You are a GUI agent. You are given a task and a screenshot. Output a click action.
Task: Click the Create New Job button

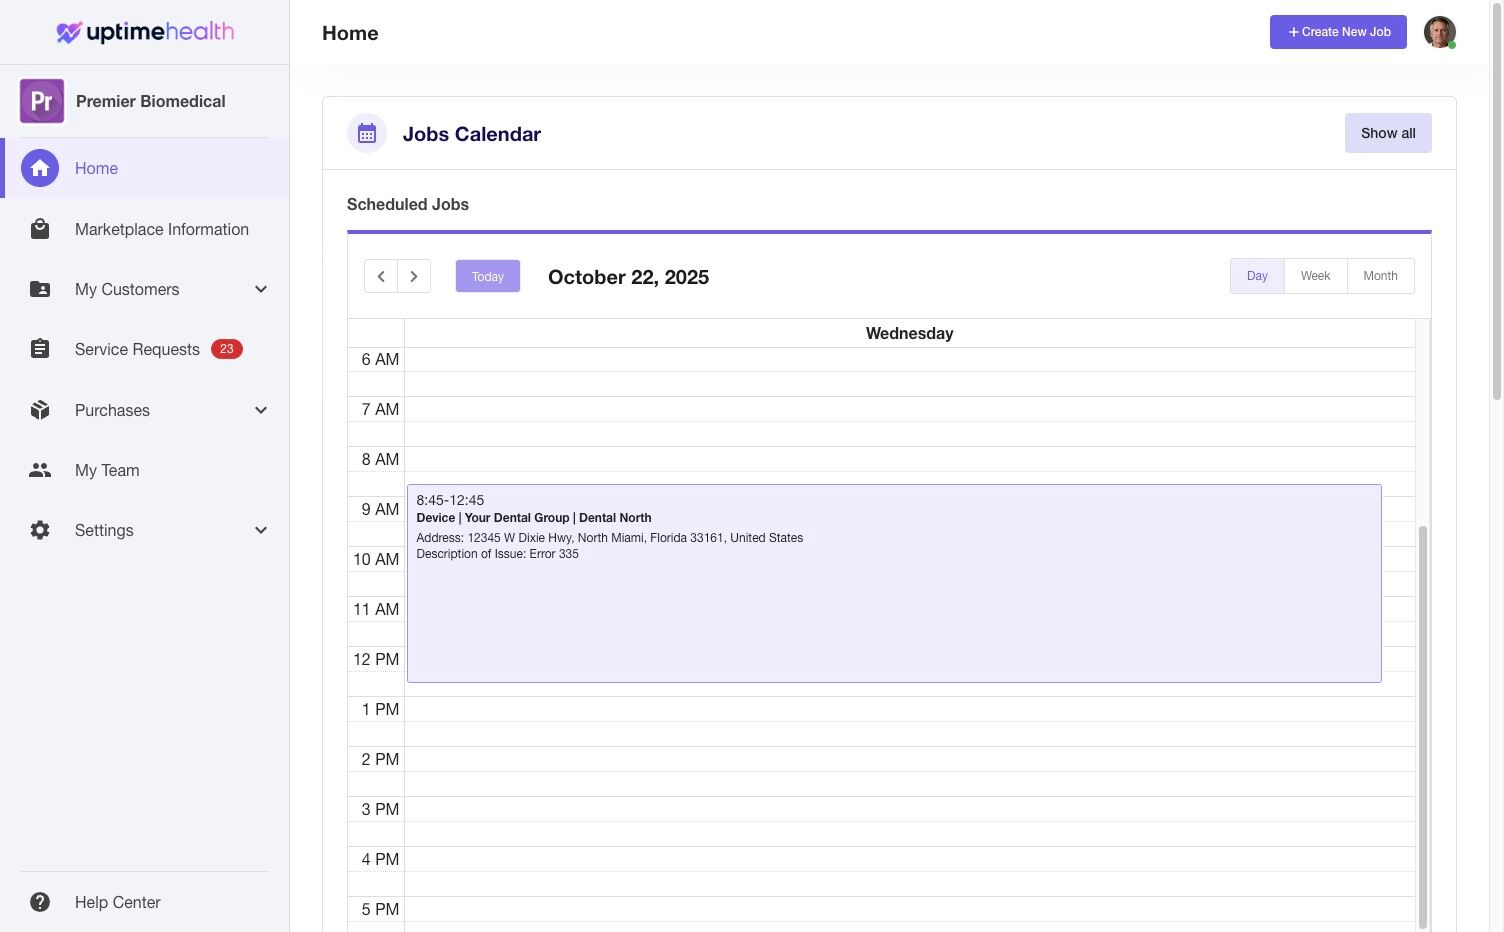tap(1338, 32)
